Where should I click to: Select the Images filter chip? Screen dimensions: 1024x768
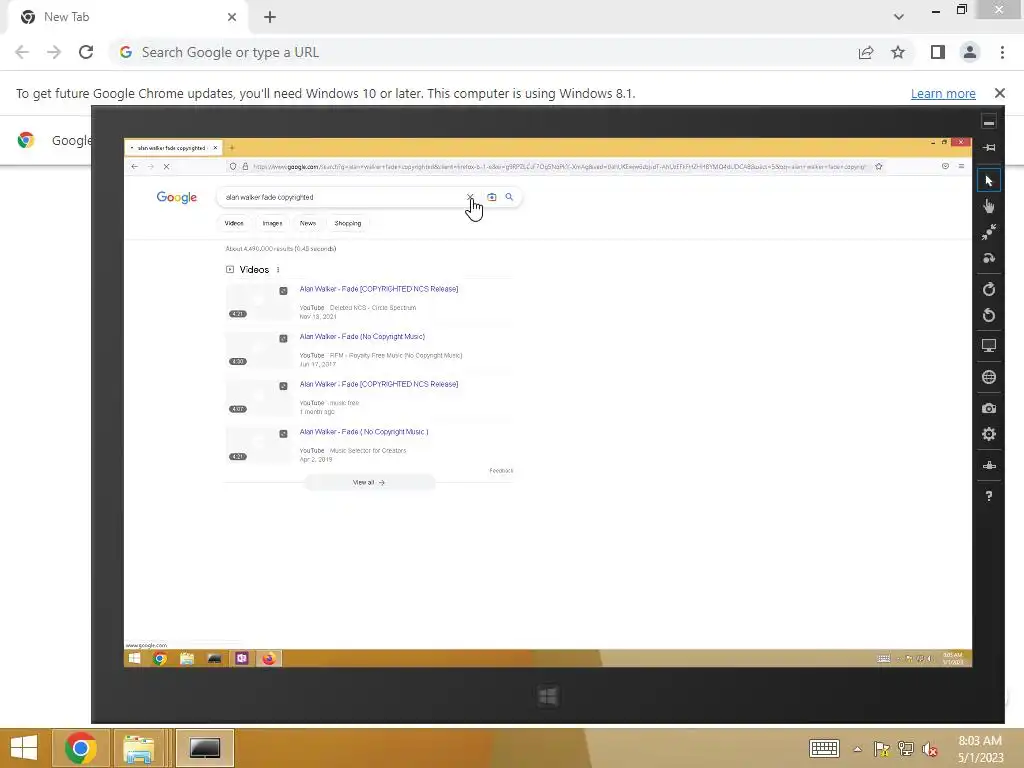tap(272, 223)
